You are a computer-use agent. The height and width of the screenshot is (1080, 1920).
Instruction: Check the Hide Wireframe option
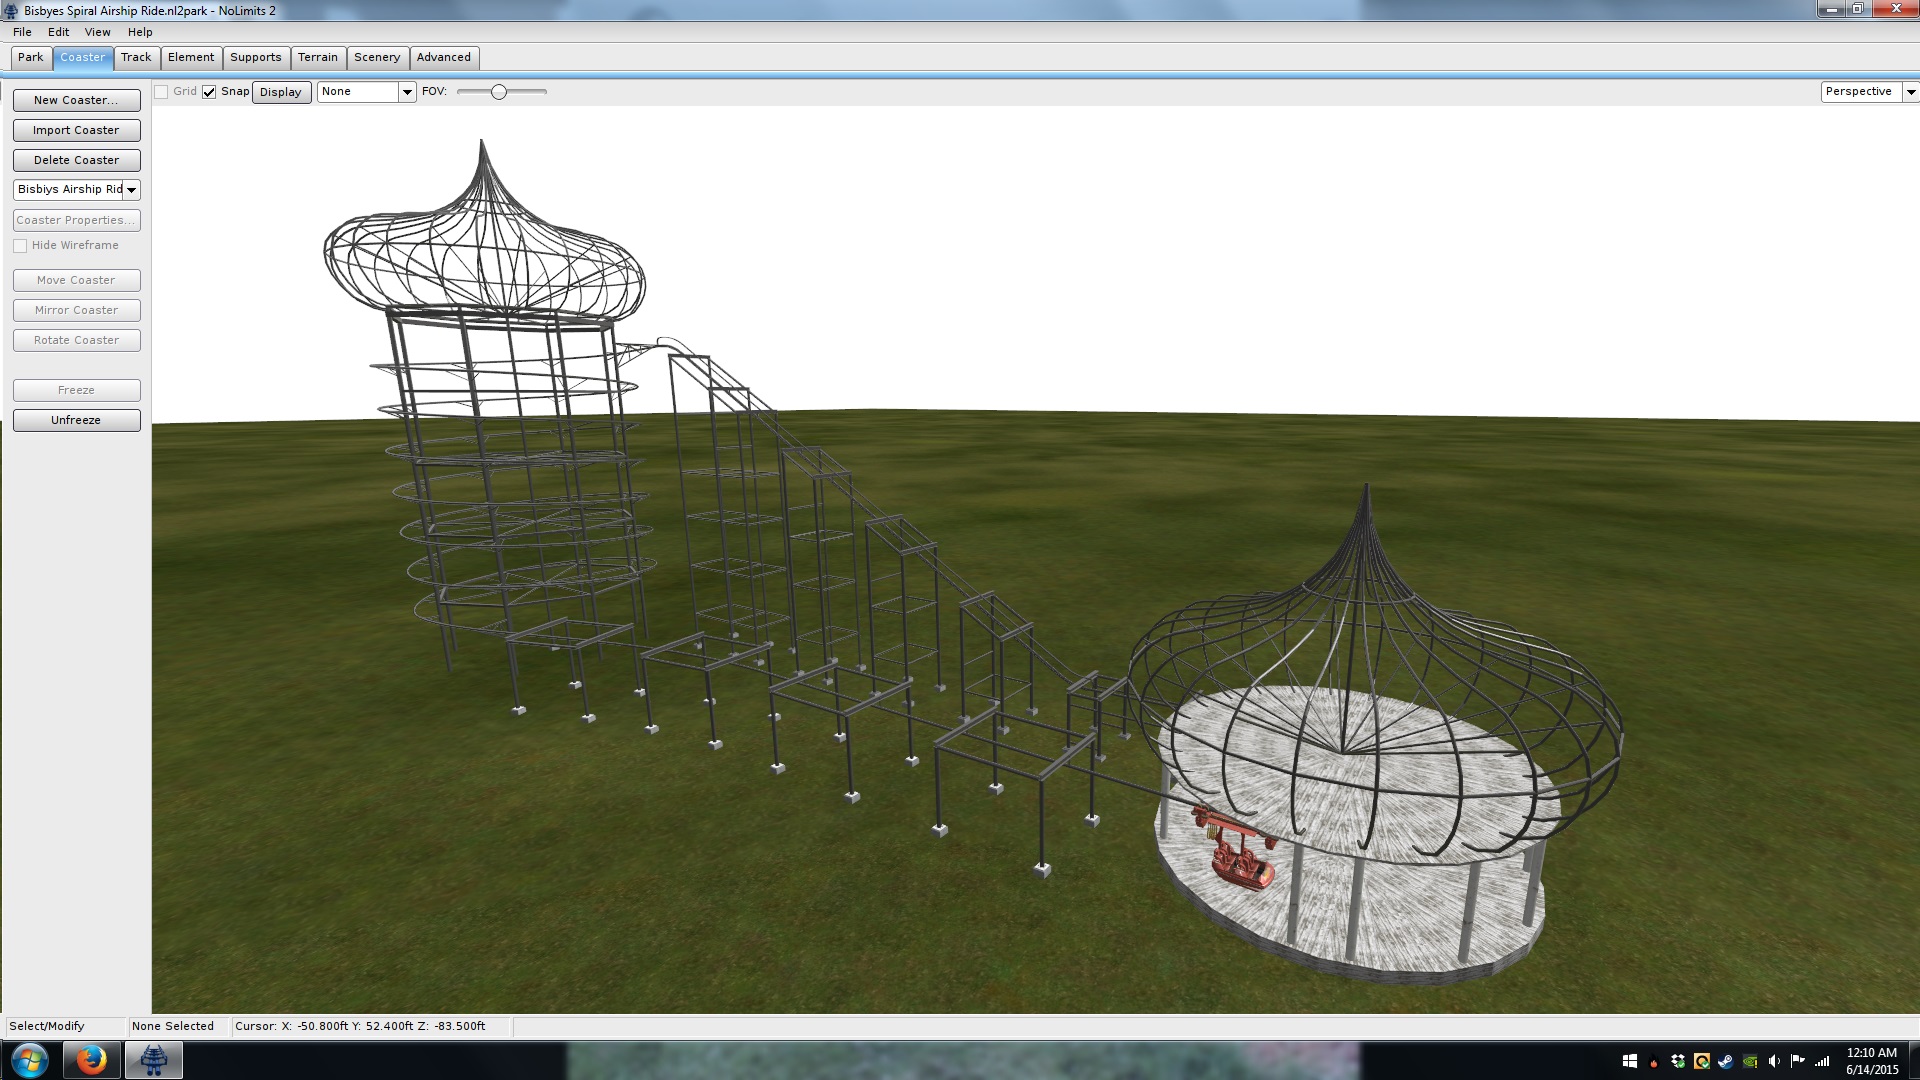pos(20,246)
